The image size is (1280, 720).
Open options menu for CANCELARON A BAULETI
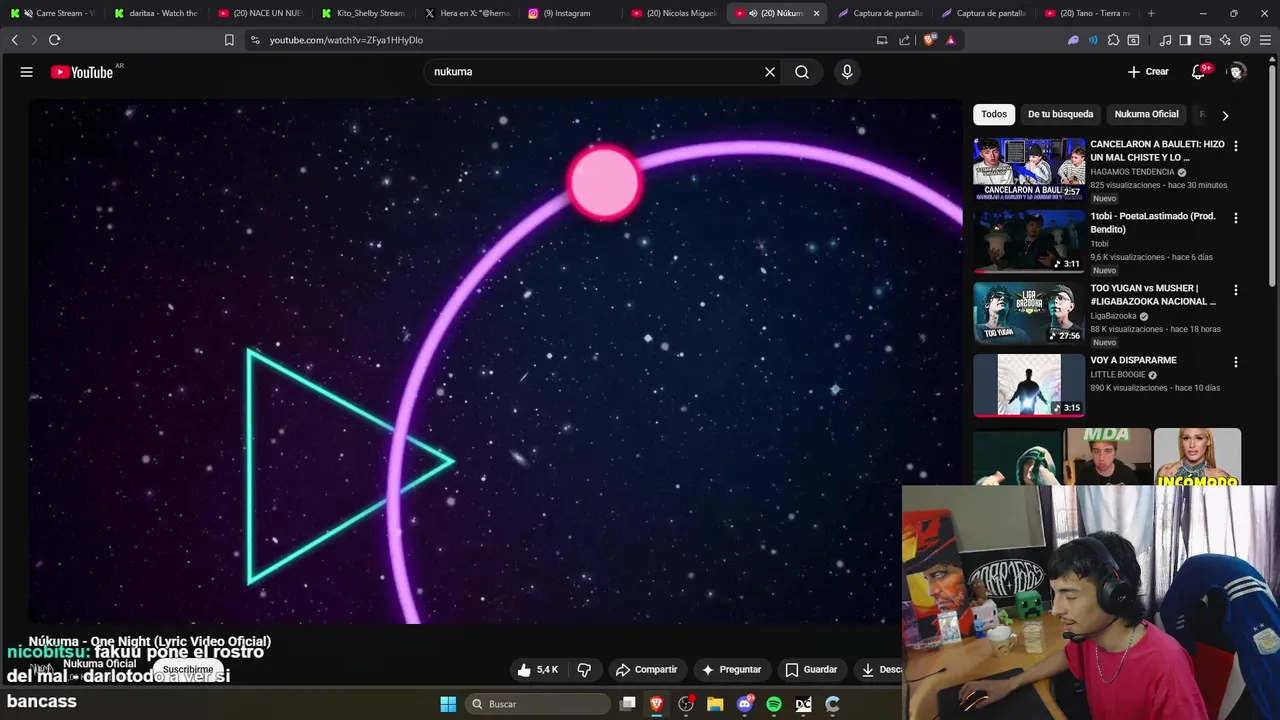pos(1236,146)
